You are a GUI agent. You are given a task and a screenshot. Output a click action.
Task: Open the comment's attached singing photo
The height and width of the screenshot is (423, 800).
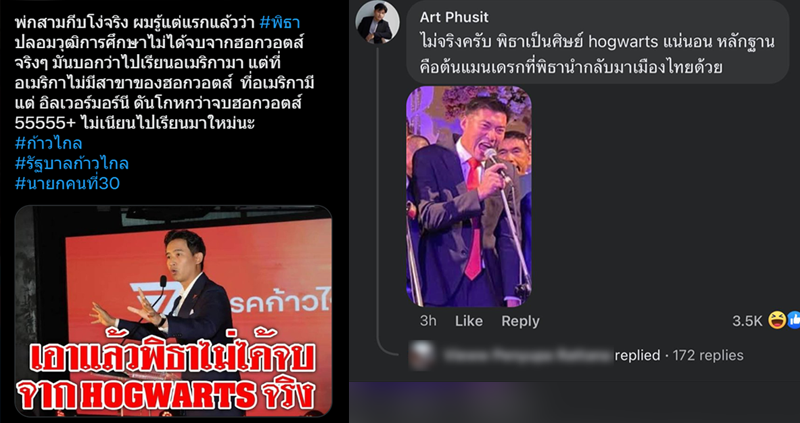[468, 196]
